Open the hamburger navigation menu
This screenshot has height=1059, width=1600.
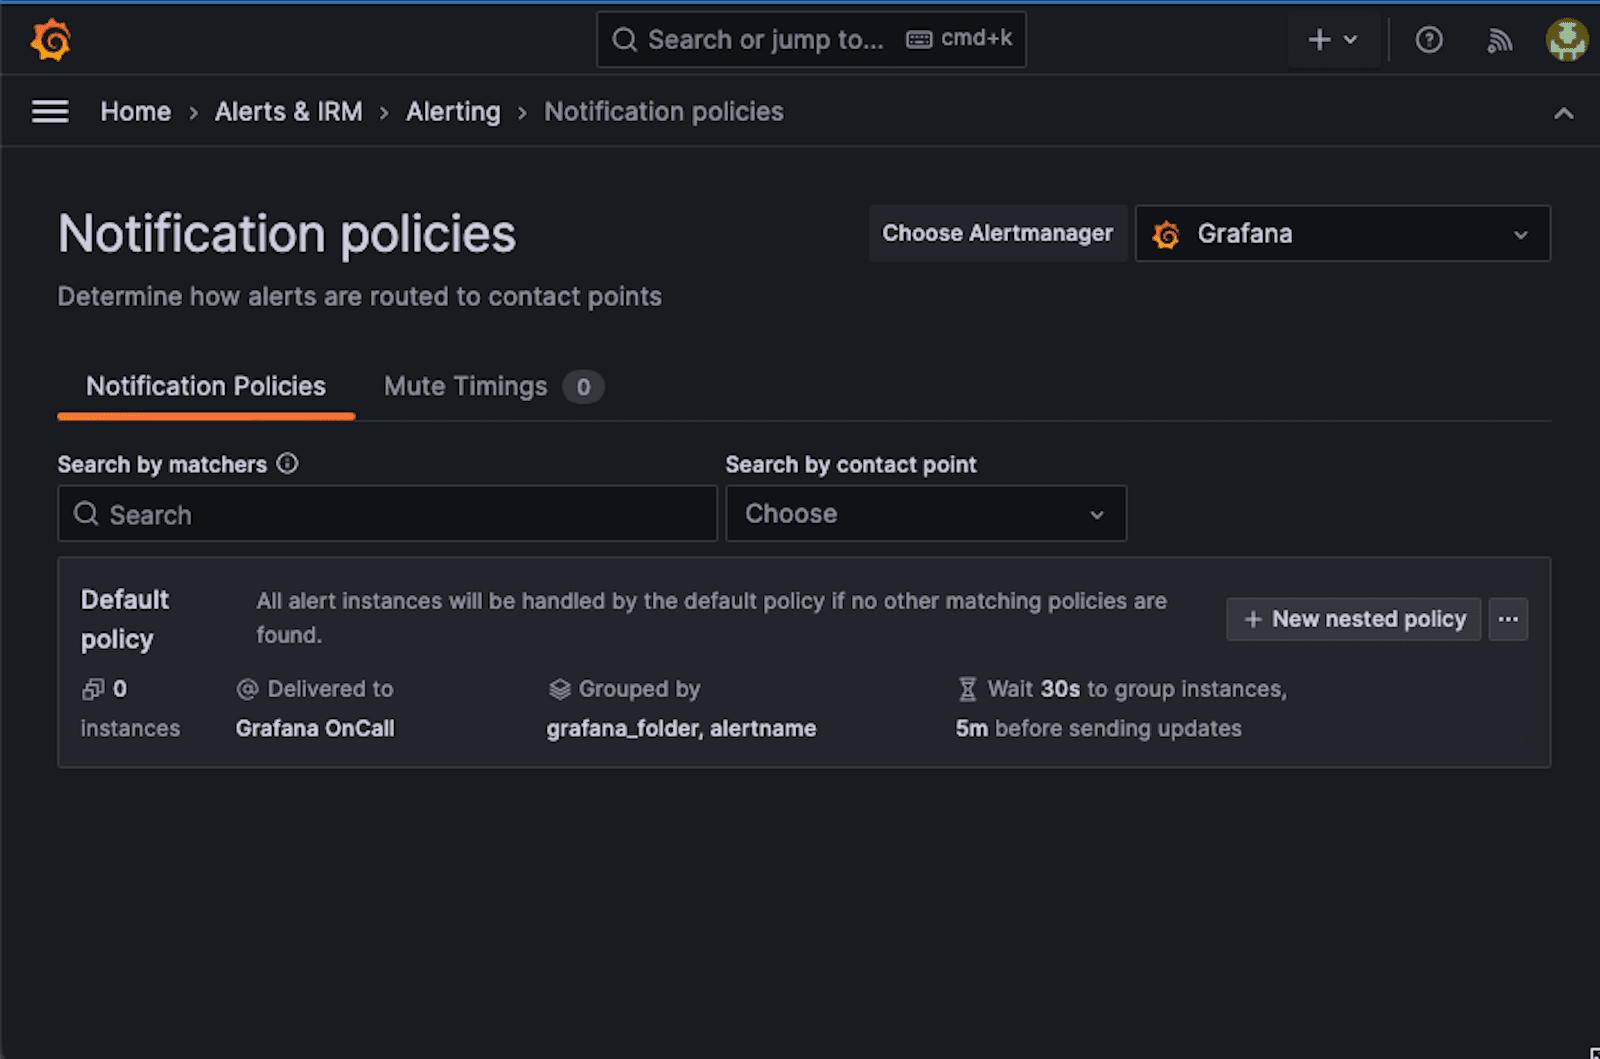pyautogui.click(x=50, y=111)
